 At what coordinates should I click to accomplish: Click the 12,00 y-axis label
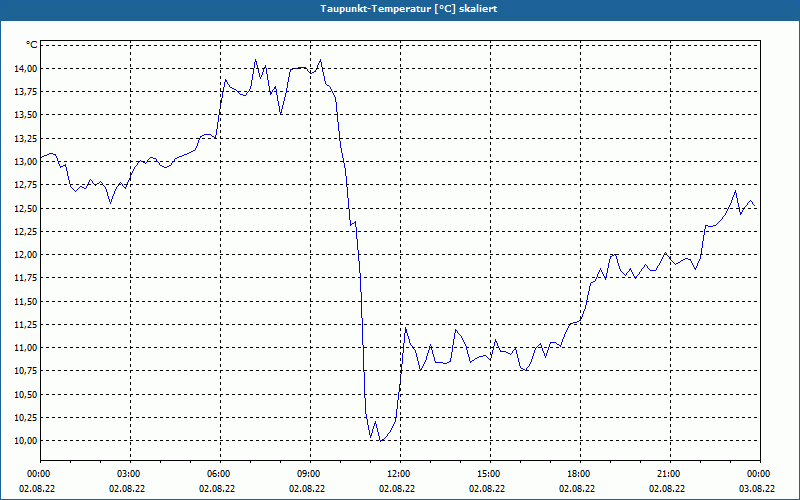pyautogui.click(x=26, y=255)
